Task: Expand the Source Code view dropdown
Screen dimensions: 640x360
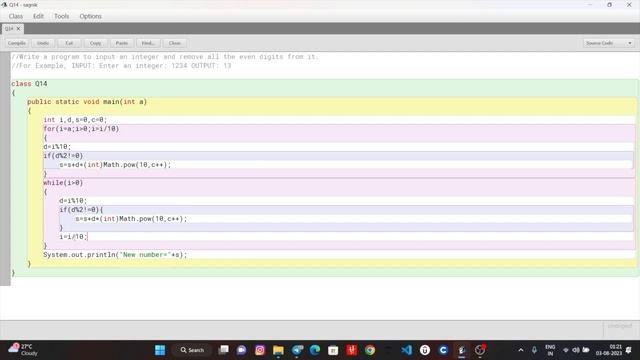Action: coord(608,43)
